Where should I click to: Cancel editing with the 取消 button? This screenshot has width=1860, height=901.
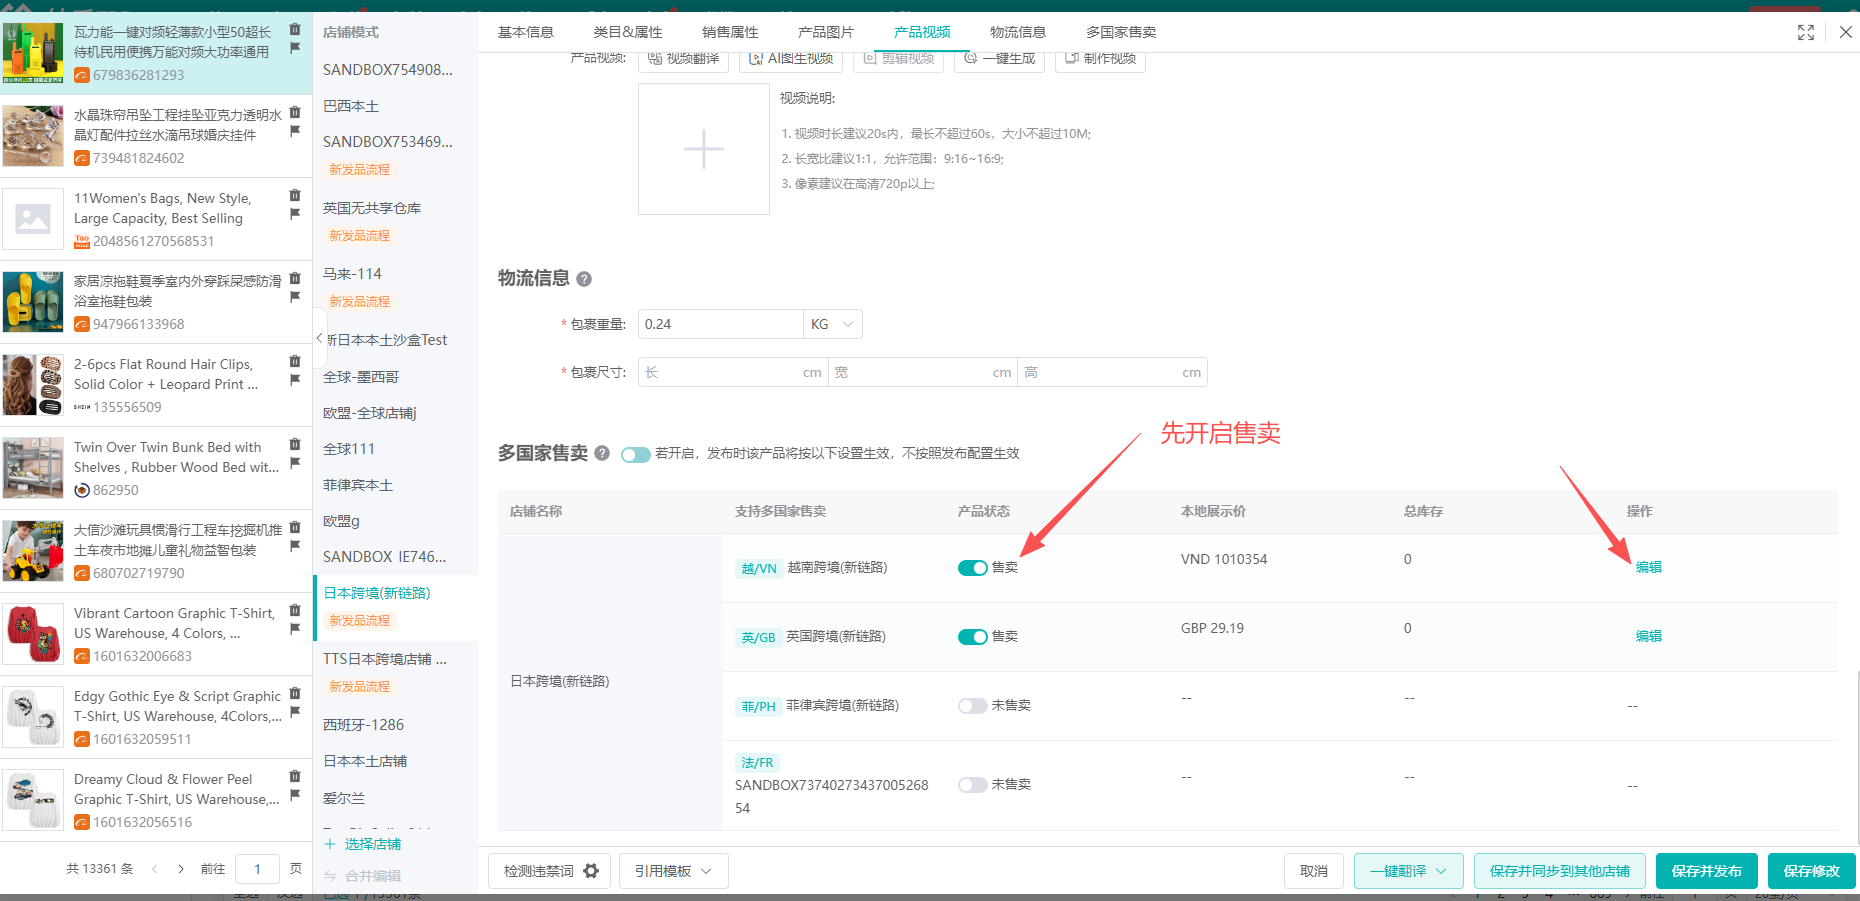(x=1314, y=871)
